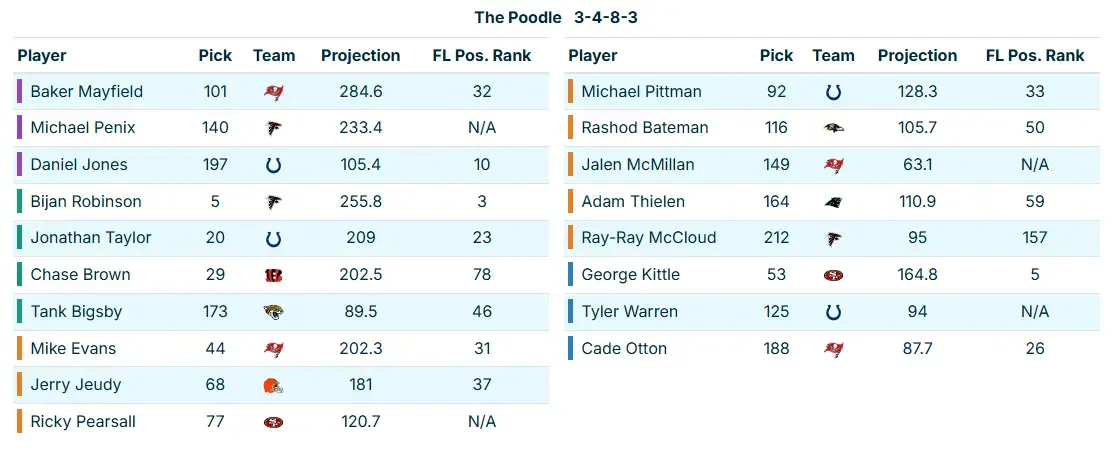Click Jalen McMillan's projection value 63.1
The image size is (1112, 449).
click(x=917, y=165)
